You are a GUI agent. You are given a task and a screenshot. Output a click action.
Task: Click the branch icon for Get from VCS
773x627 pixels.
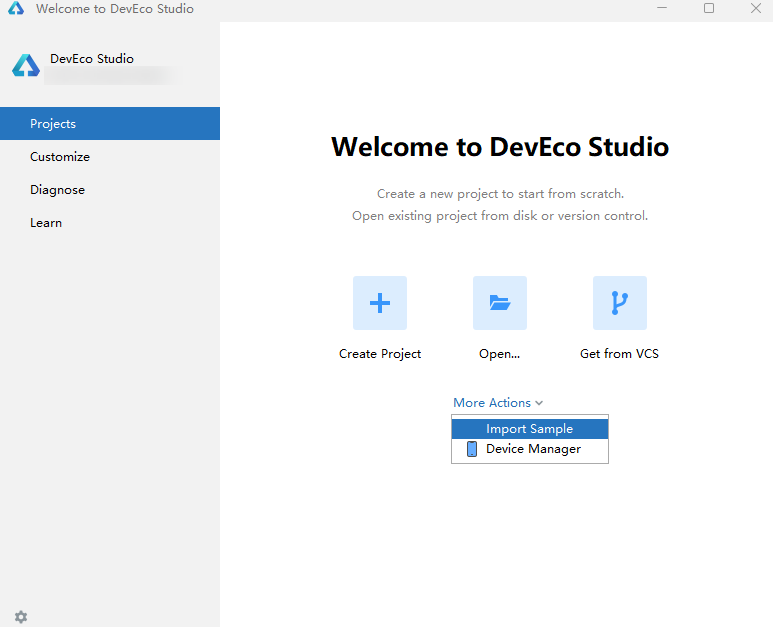620,303
